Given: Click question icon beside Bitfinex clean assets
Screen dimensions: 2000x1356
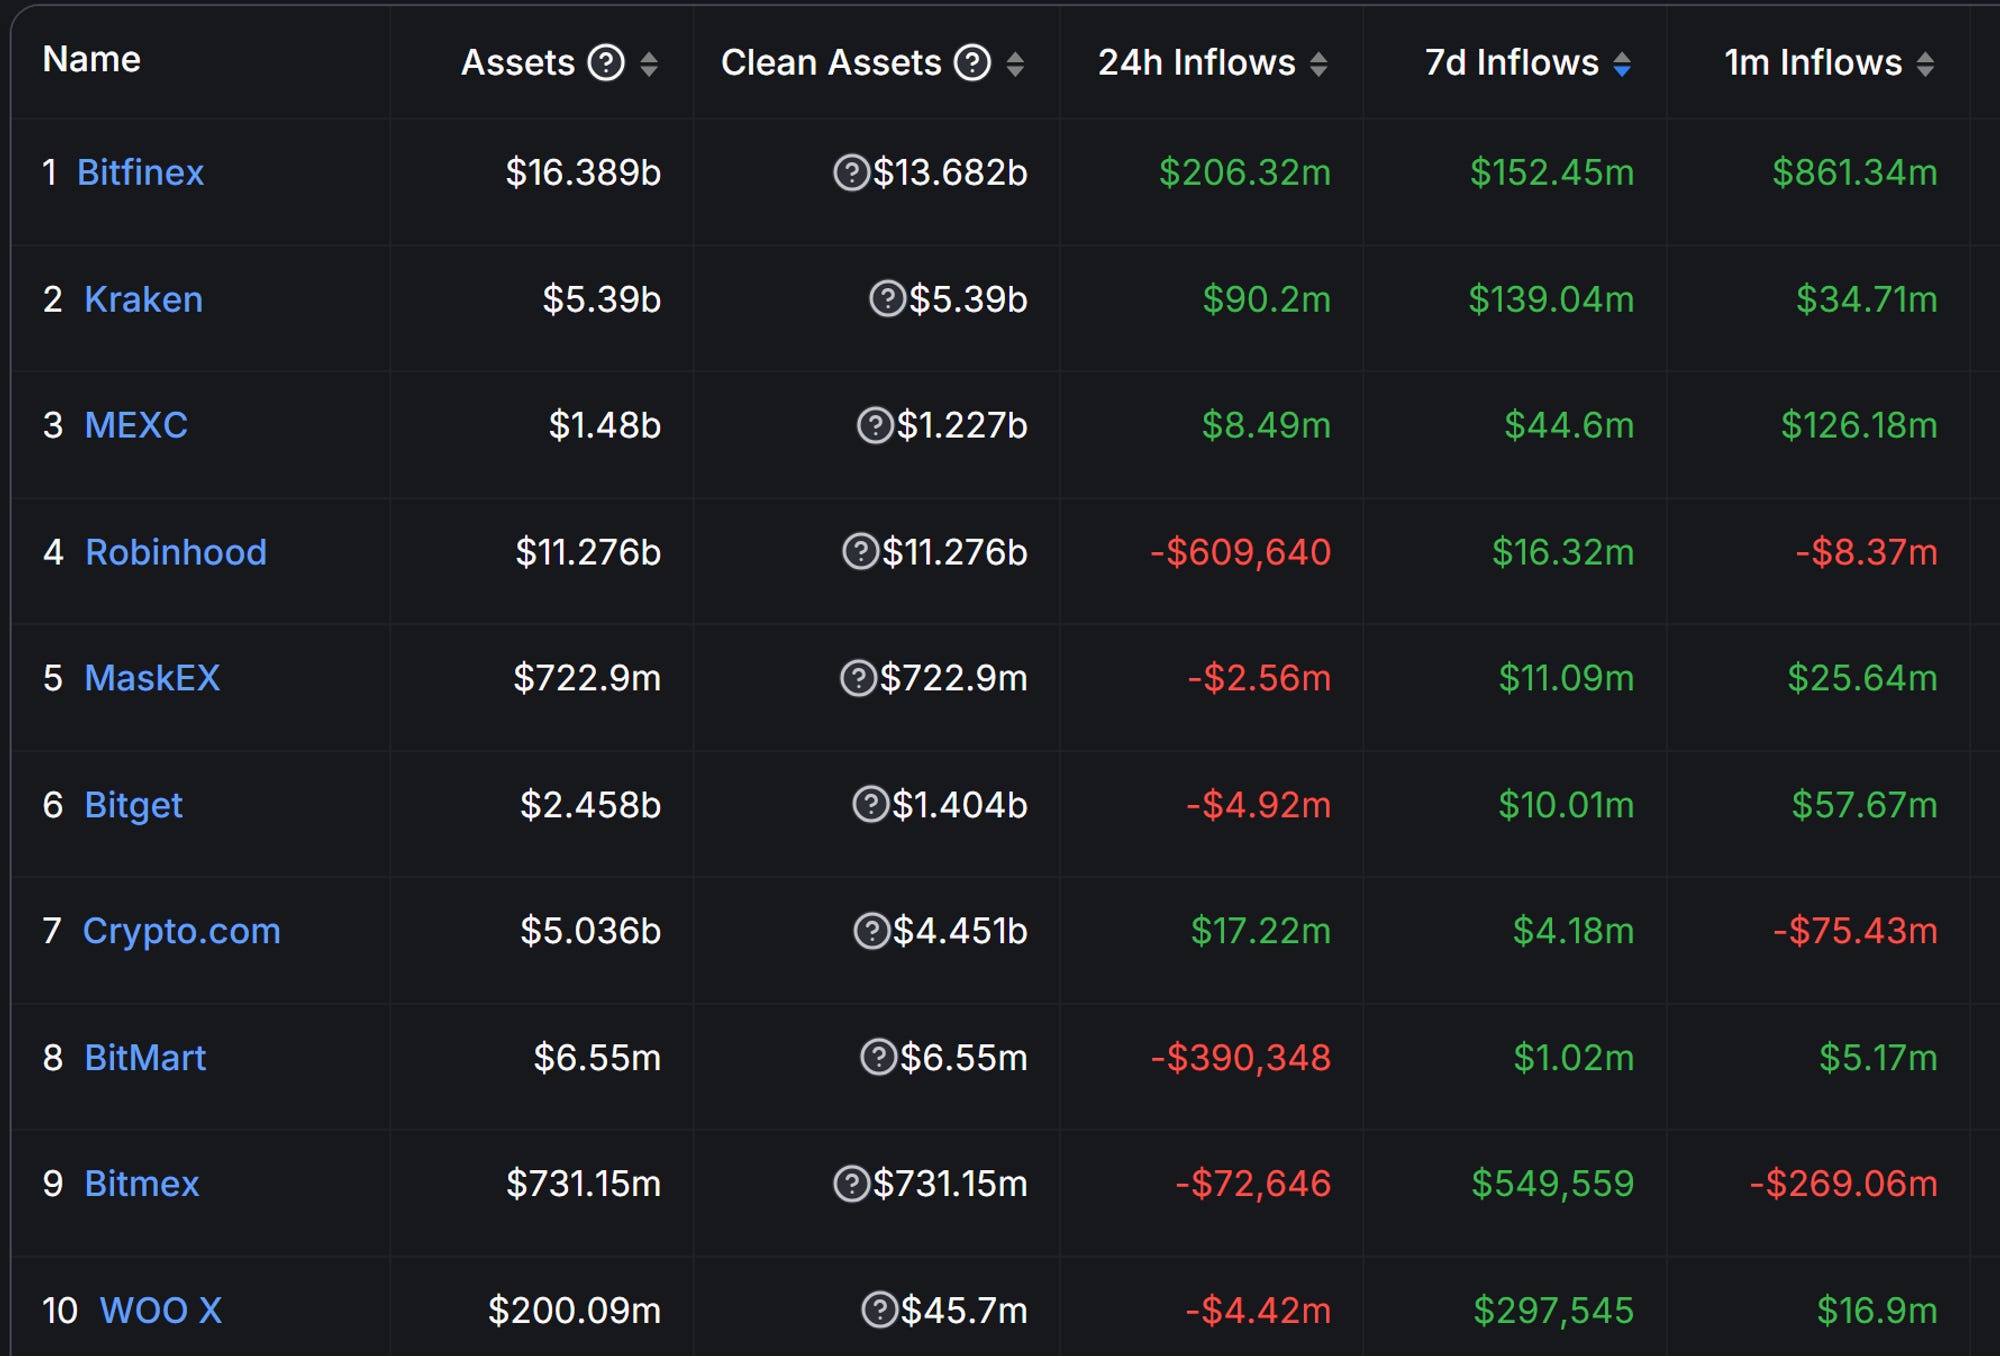Looking at the screenshot, I should pyautogui.click(x=851, y=173).
